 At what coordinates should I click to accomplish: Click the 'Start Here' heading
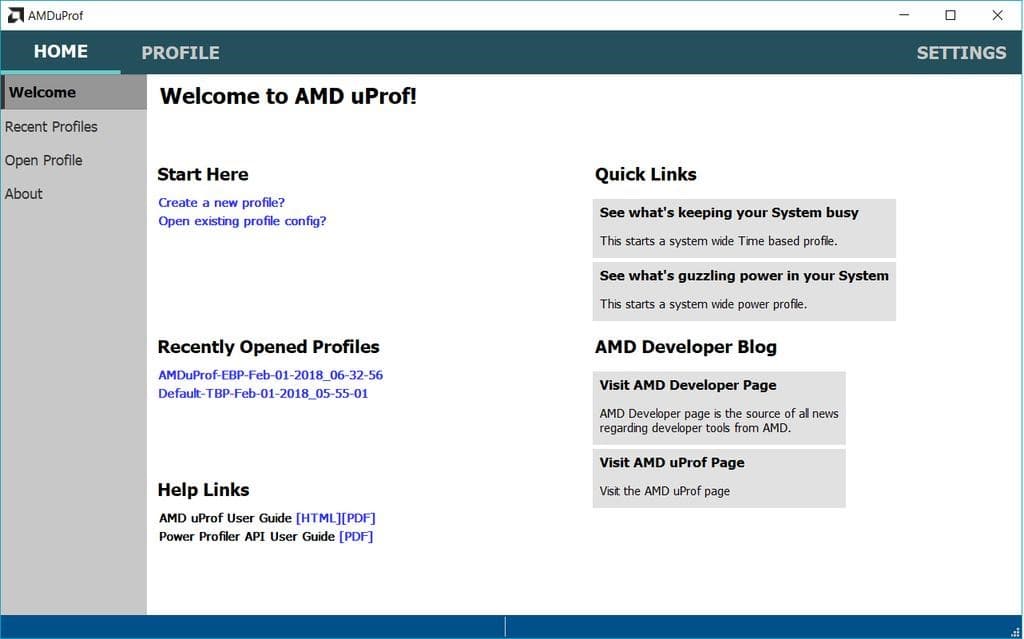pos(202,174)
